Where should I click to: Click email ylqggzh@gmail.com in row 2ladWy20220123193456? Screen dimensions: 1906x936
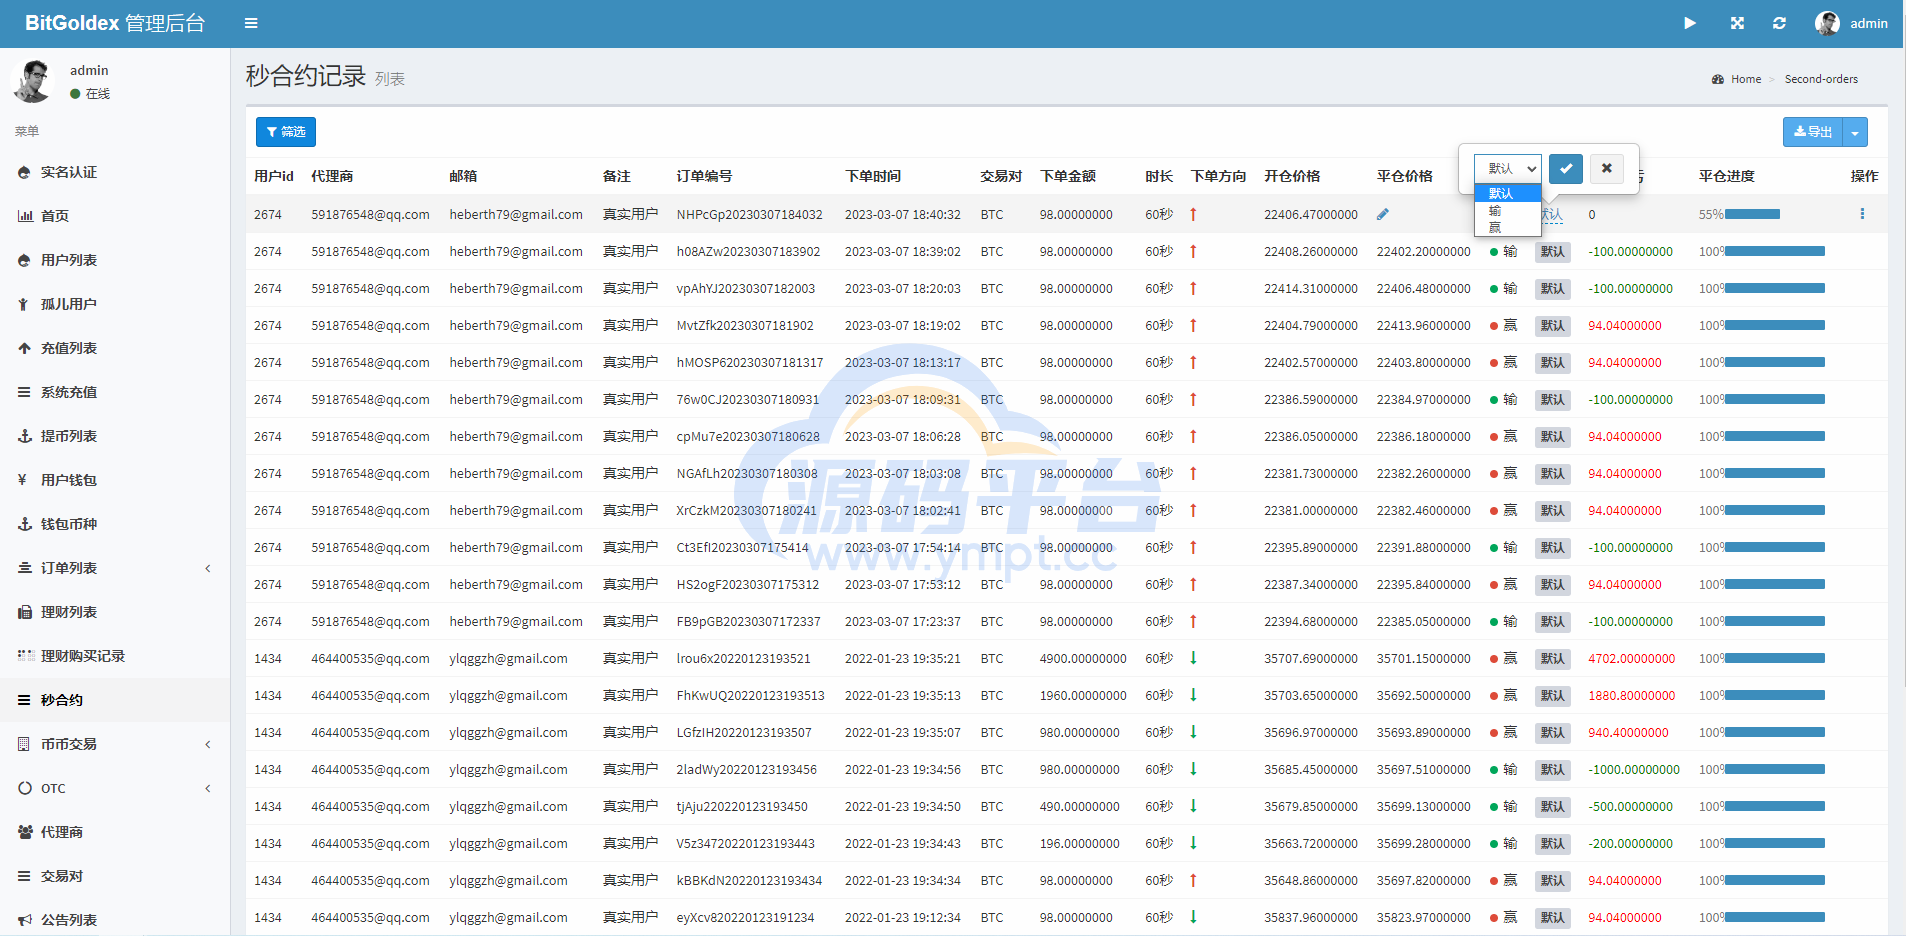pyautogui.click(x=508, y=769)
